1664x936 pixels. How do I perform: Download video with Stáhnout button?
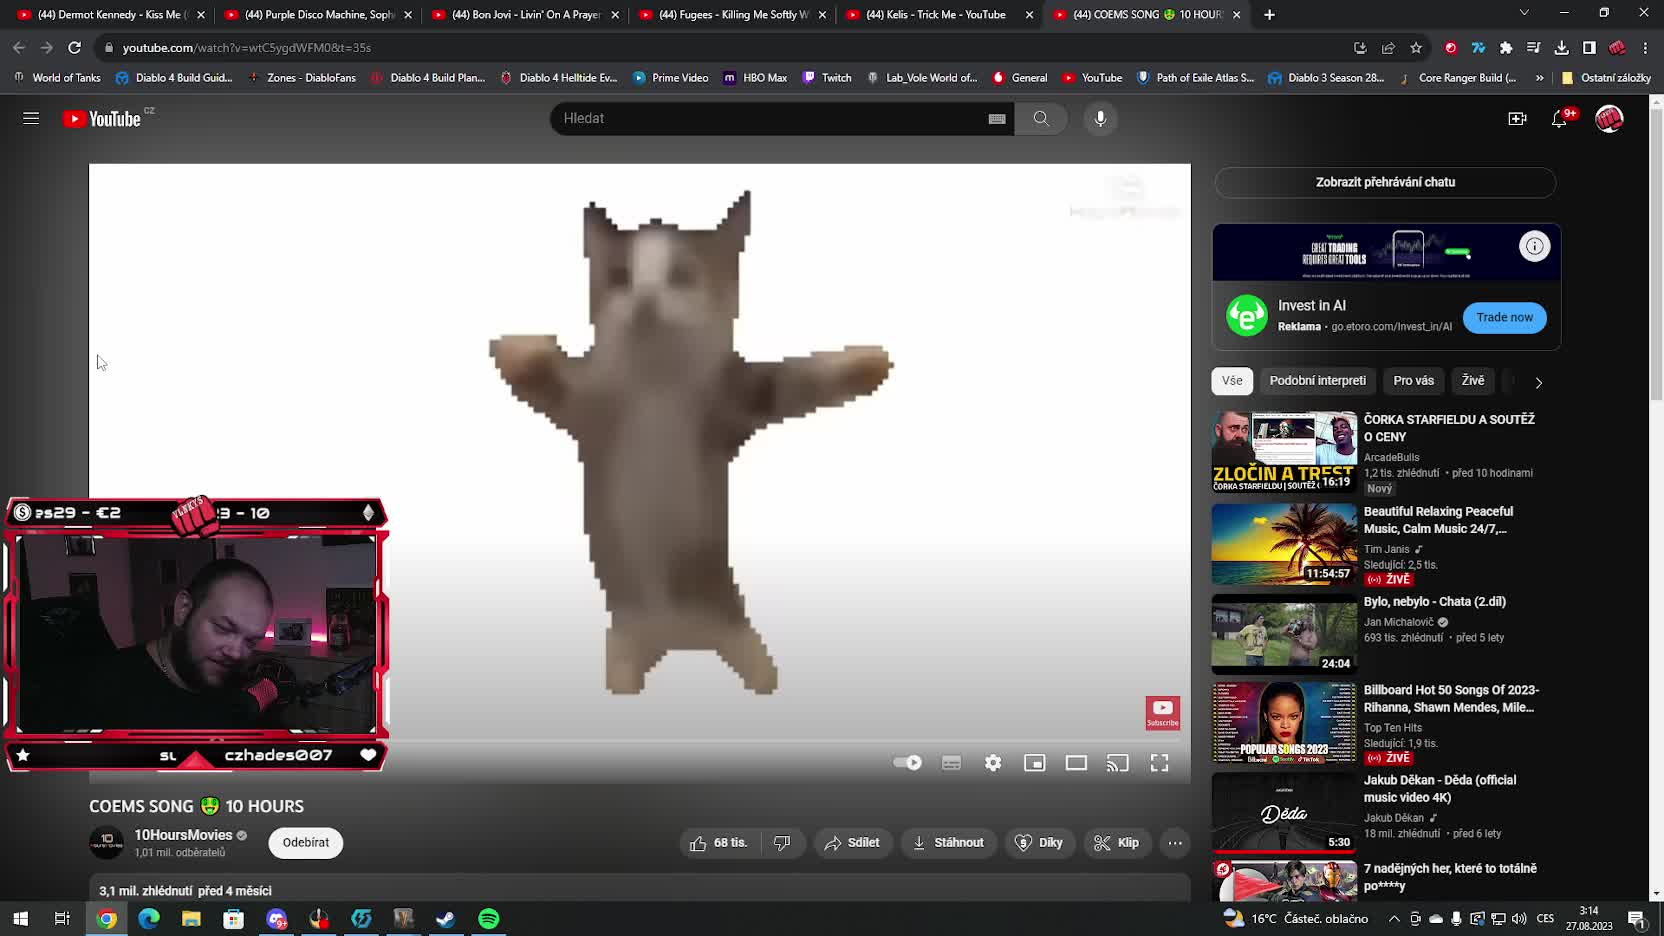pyautogui.click(x=948, y=843)
